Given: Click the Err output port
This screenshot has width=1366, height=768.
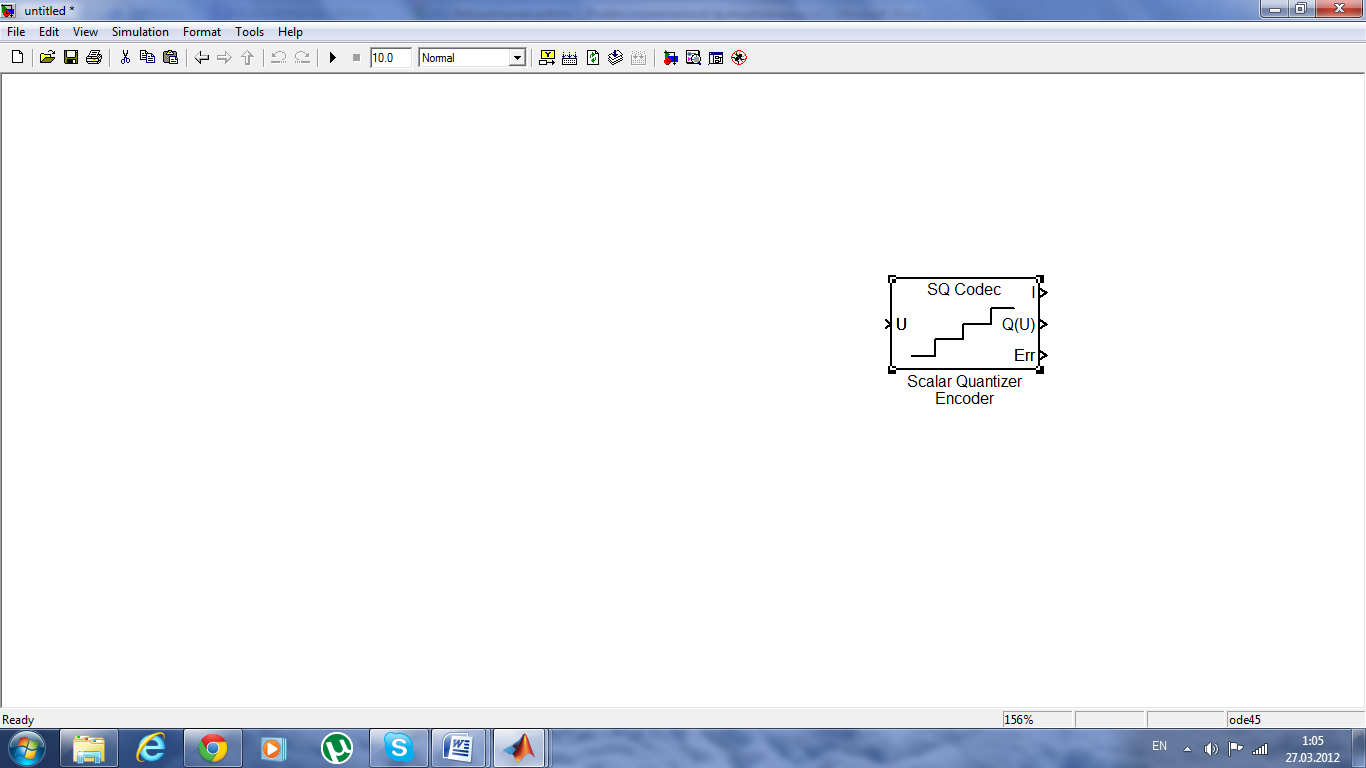Looking at the screenshot, I should tap(1044, 355).
